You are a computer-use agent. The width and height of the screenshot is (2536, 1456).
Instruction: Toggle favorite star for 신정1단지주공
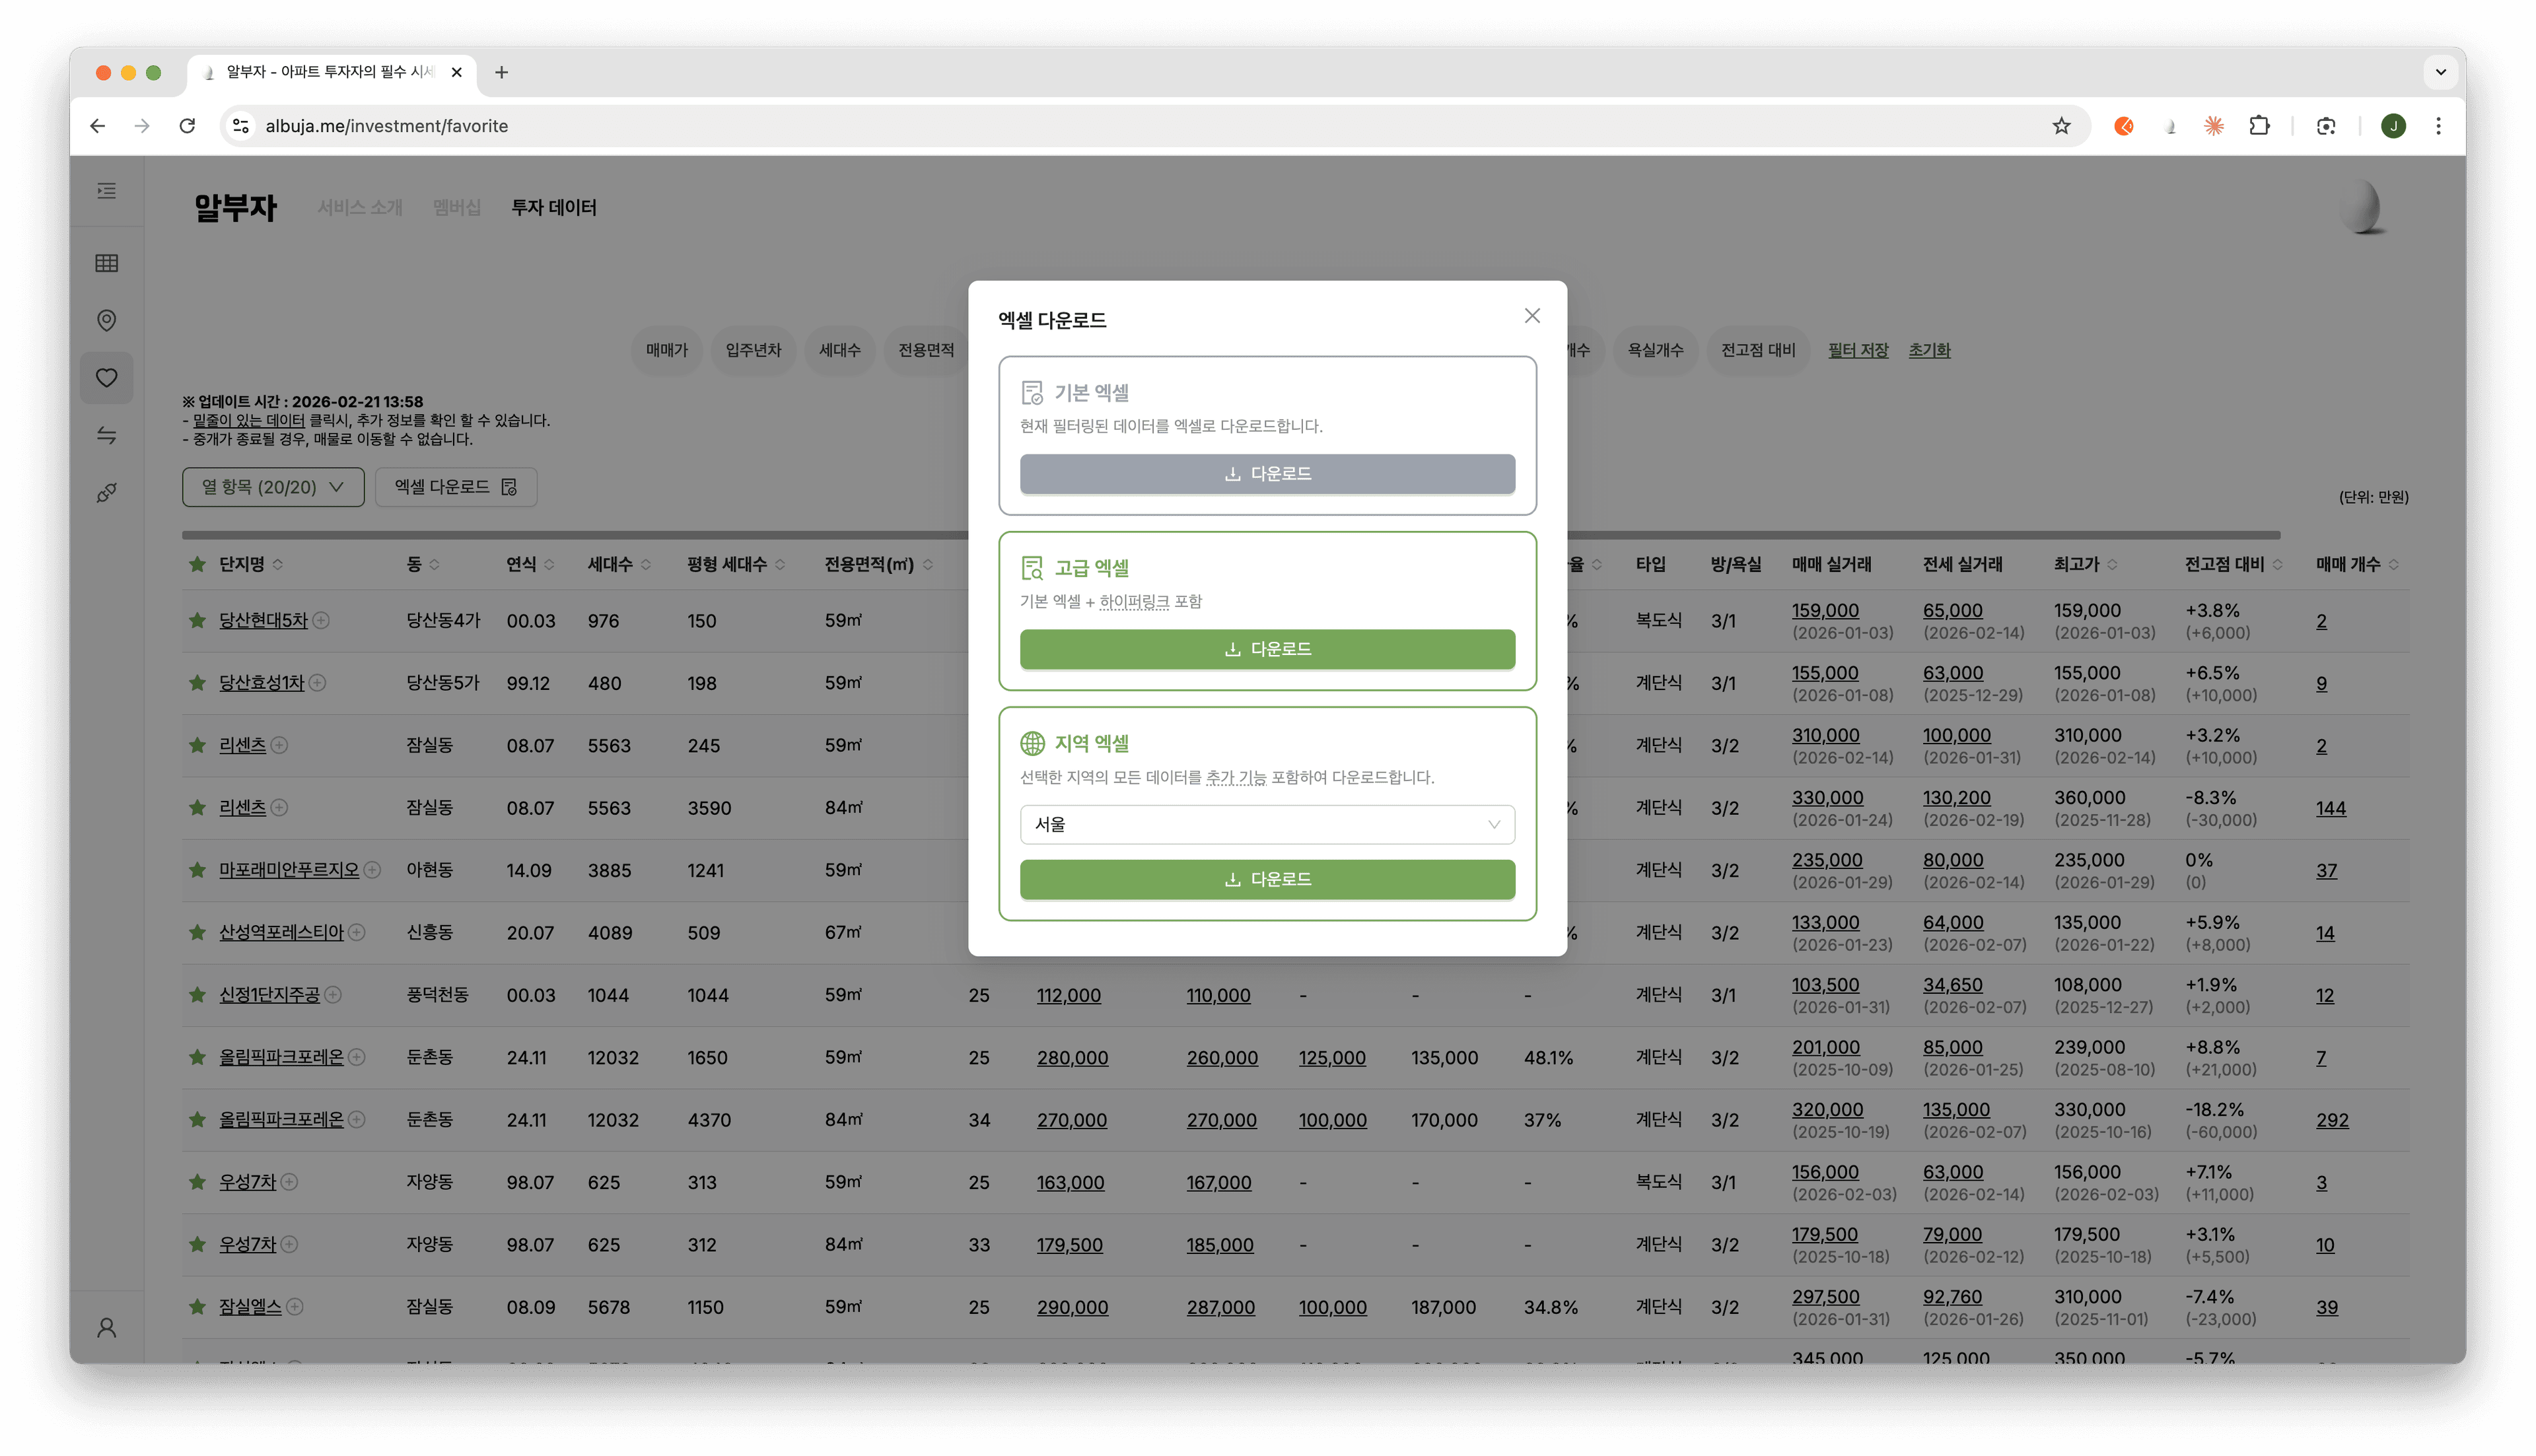(197, 995)
